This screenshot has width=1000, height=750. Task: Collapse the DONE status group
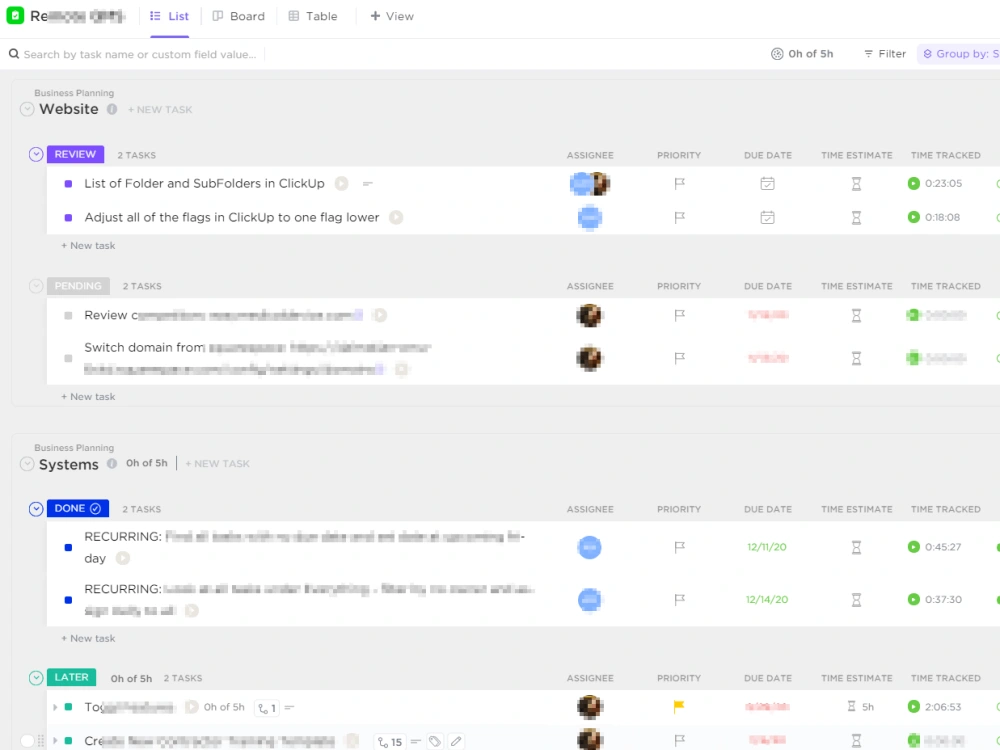coord(36,509)
